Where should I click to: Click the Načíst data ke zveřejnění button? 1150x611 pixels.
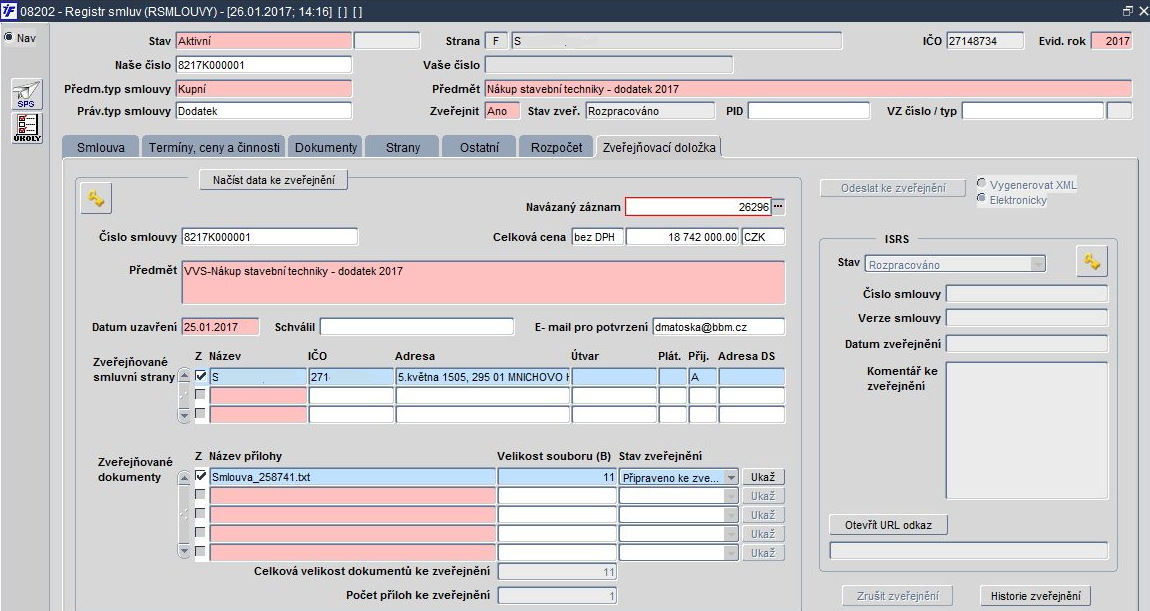click(x=274, y=180)
